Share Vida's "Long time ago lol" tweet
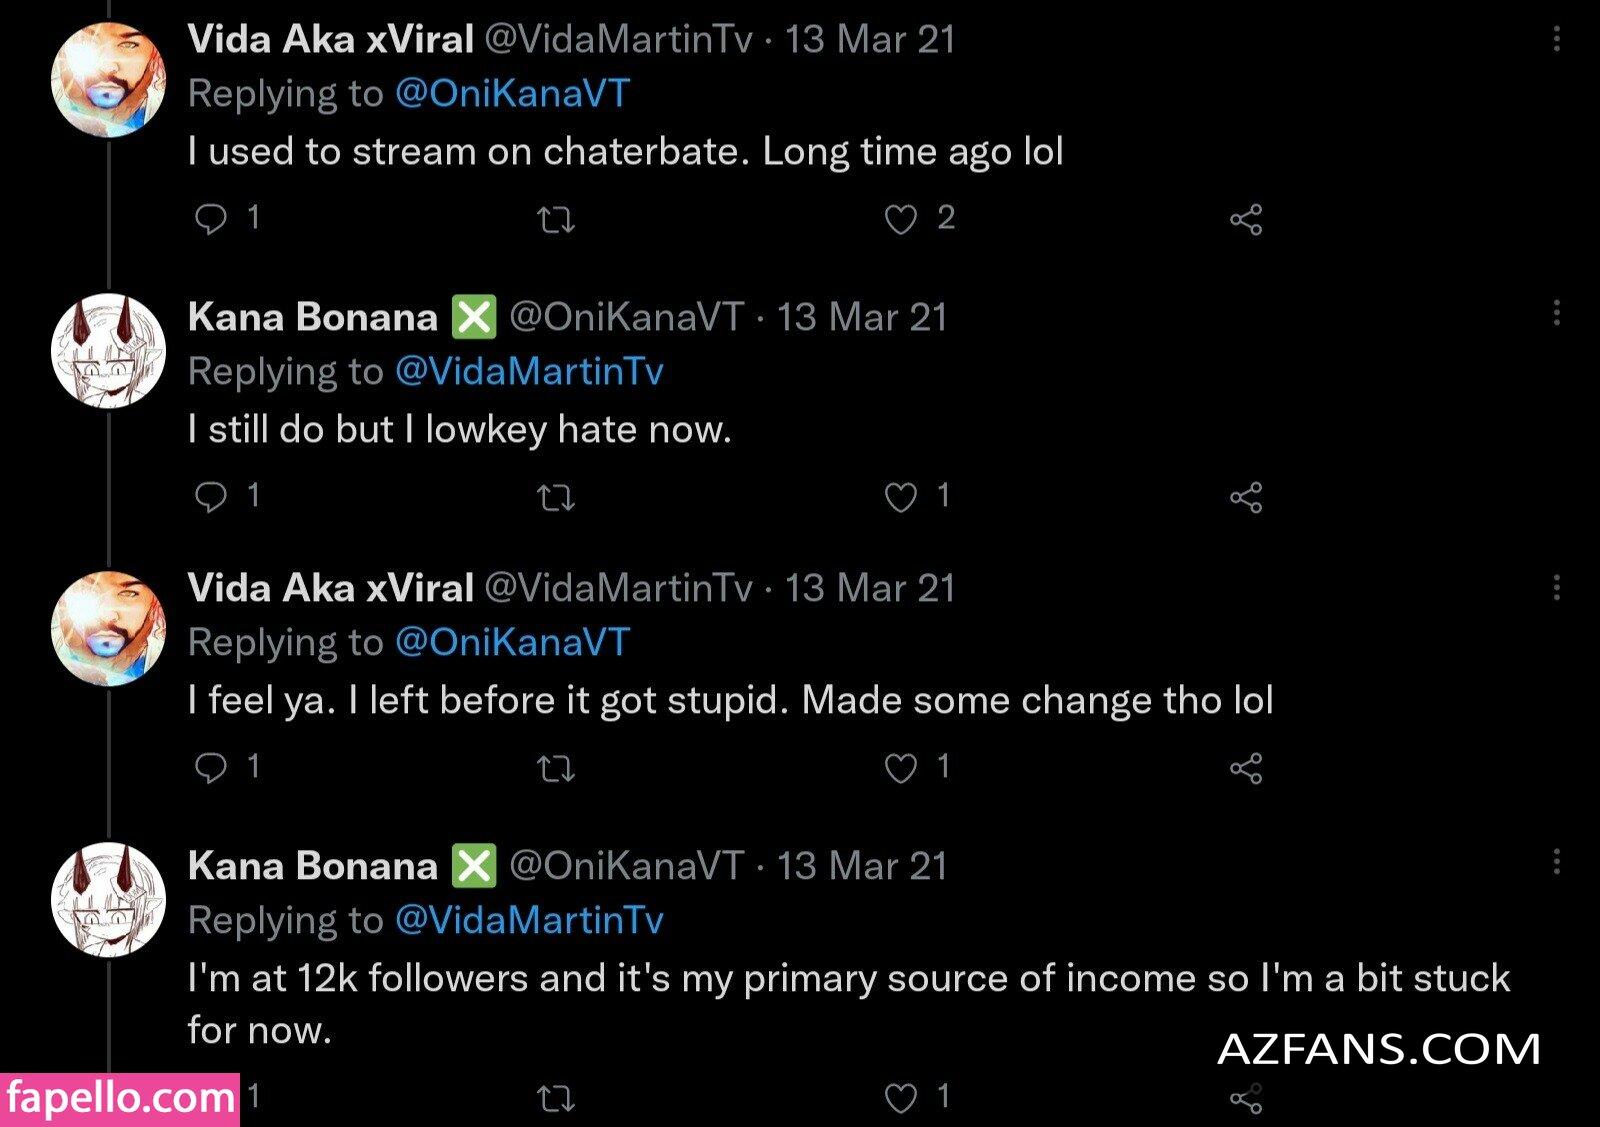Image resolution: width=1600 pixels, height=1127 pixels. pos(1246,220)
